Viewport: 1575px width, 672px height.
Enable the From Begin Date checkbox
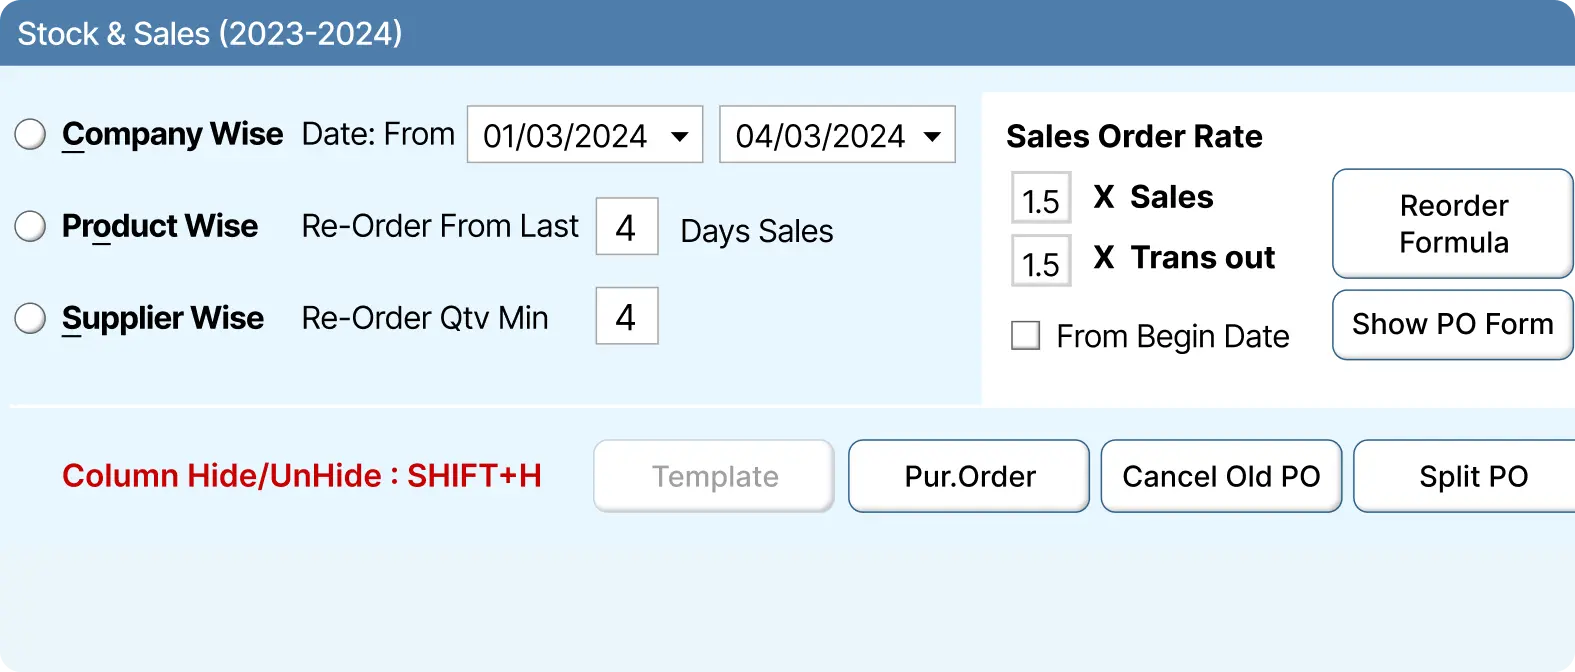(1025, 335)
